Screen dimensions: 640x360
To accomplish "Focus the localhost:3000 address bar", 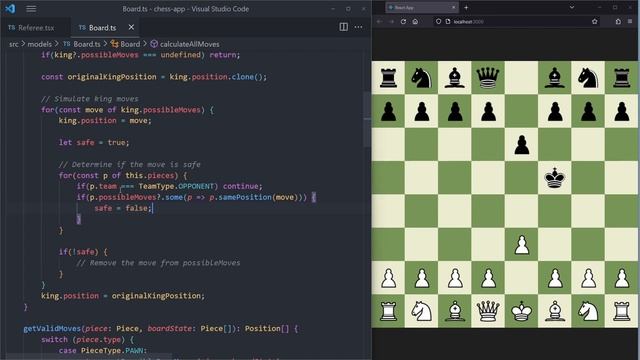I will coord(516,22).
